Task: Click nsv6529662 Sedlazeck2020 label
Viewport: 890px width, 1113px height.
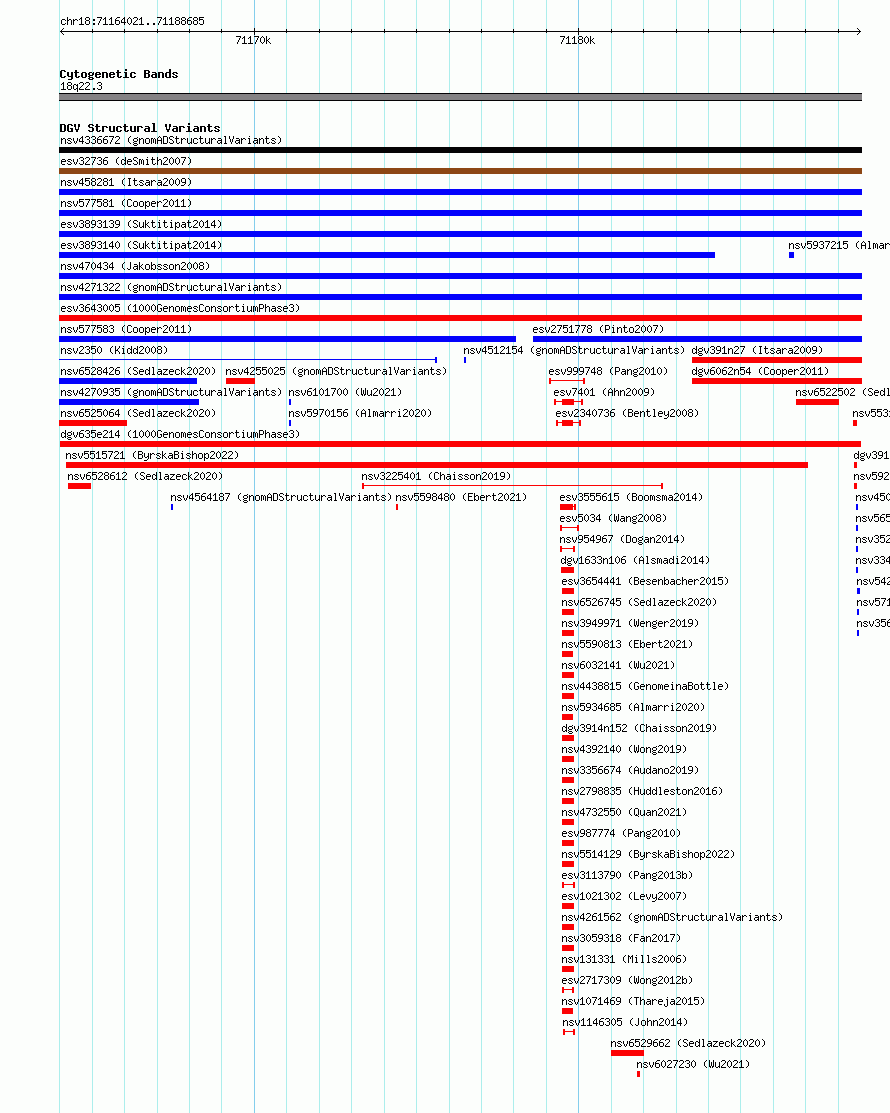Action: [x=688, y=1043]
